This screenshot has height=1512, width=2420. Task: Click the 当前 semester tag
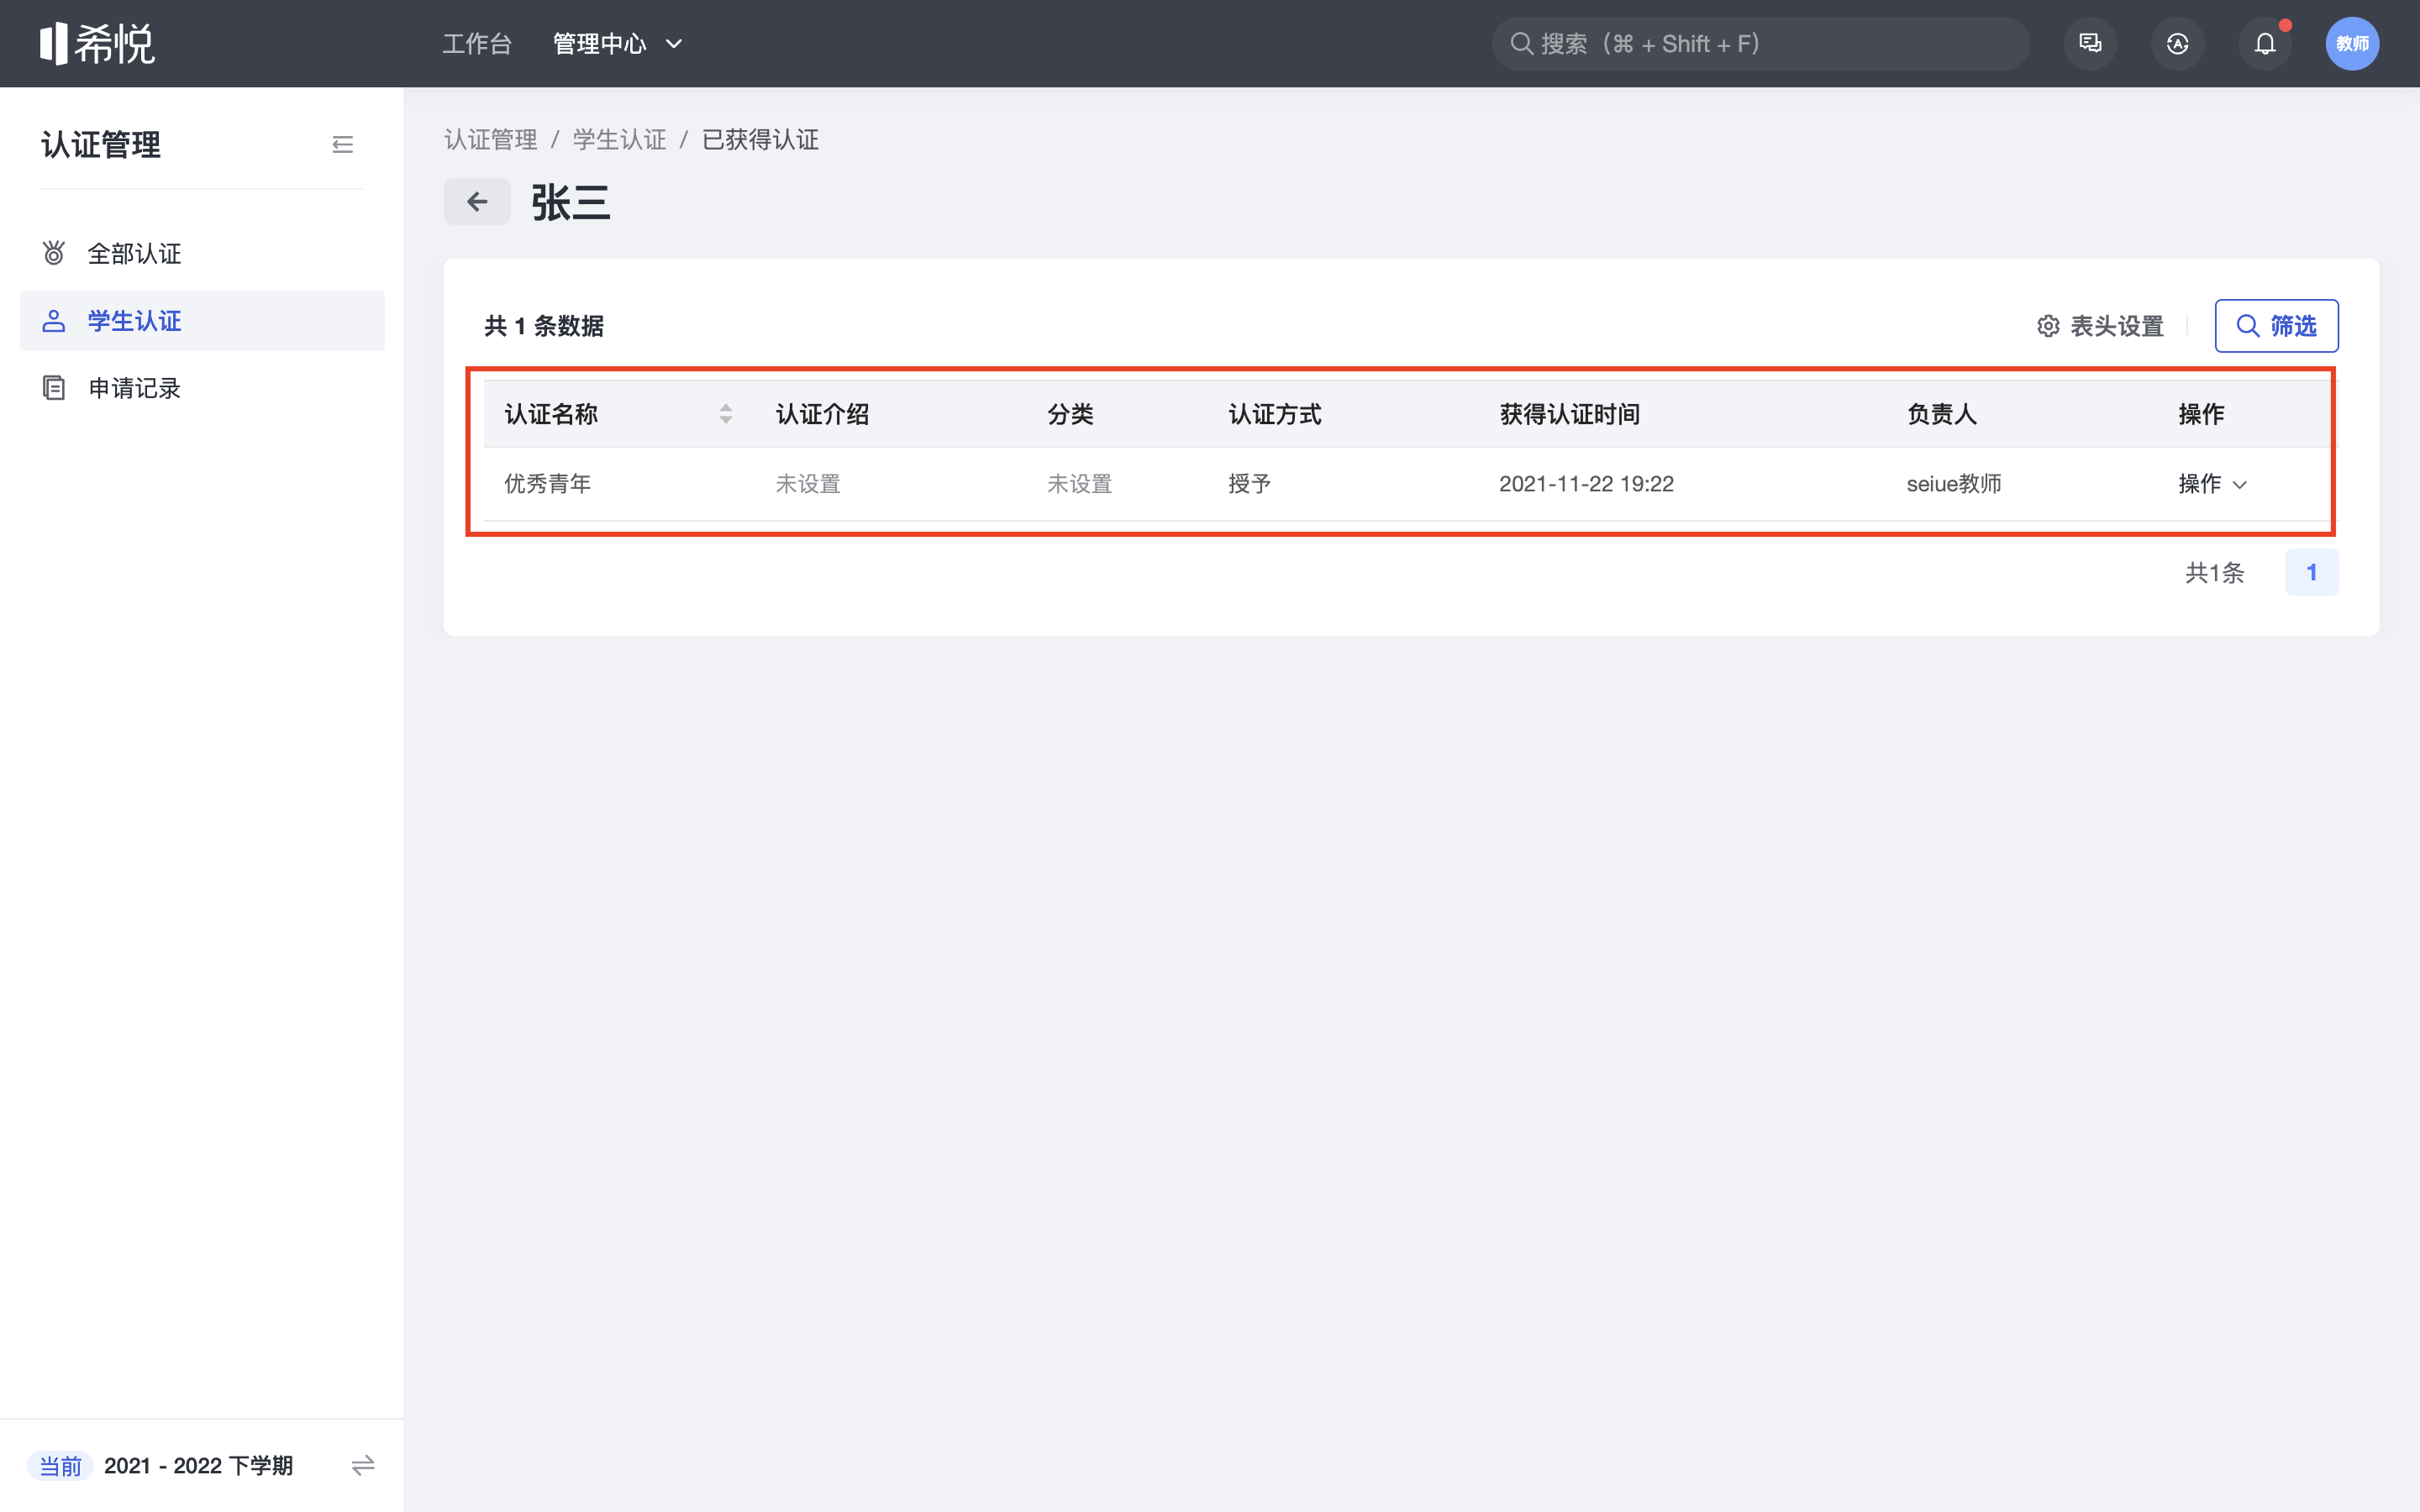(60, 1466)
